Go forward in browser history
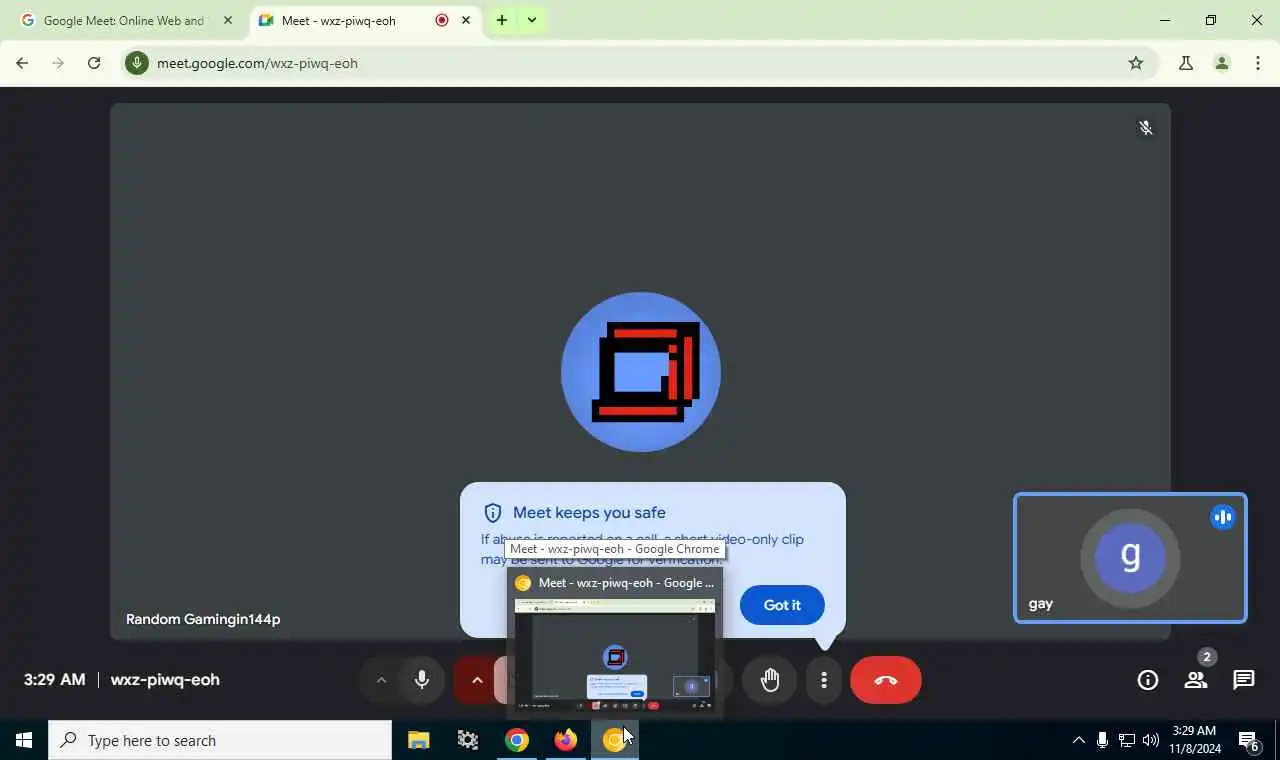Viewport: 1280px width, 760px height. point(58,63)
